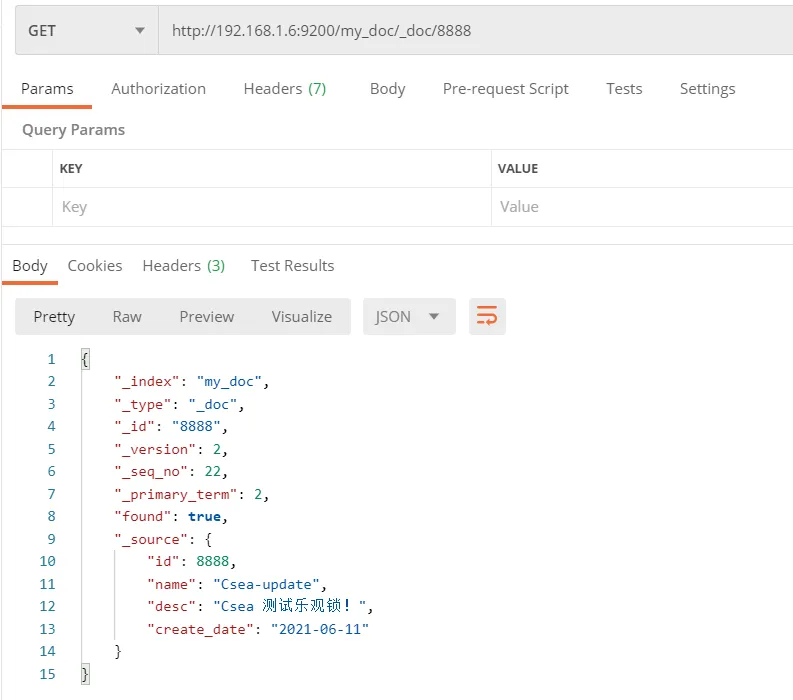The width and height of the screenshot is (793, 700).
Task: Toggle the wrap lines icon
Action: click(487, 316)
